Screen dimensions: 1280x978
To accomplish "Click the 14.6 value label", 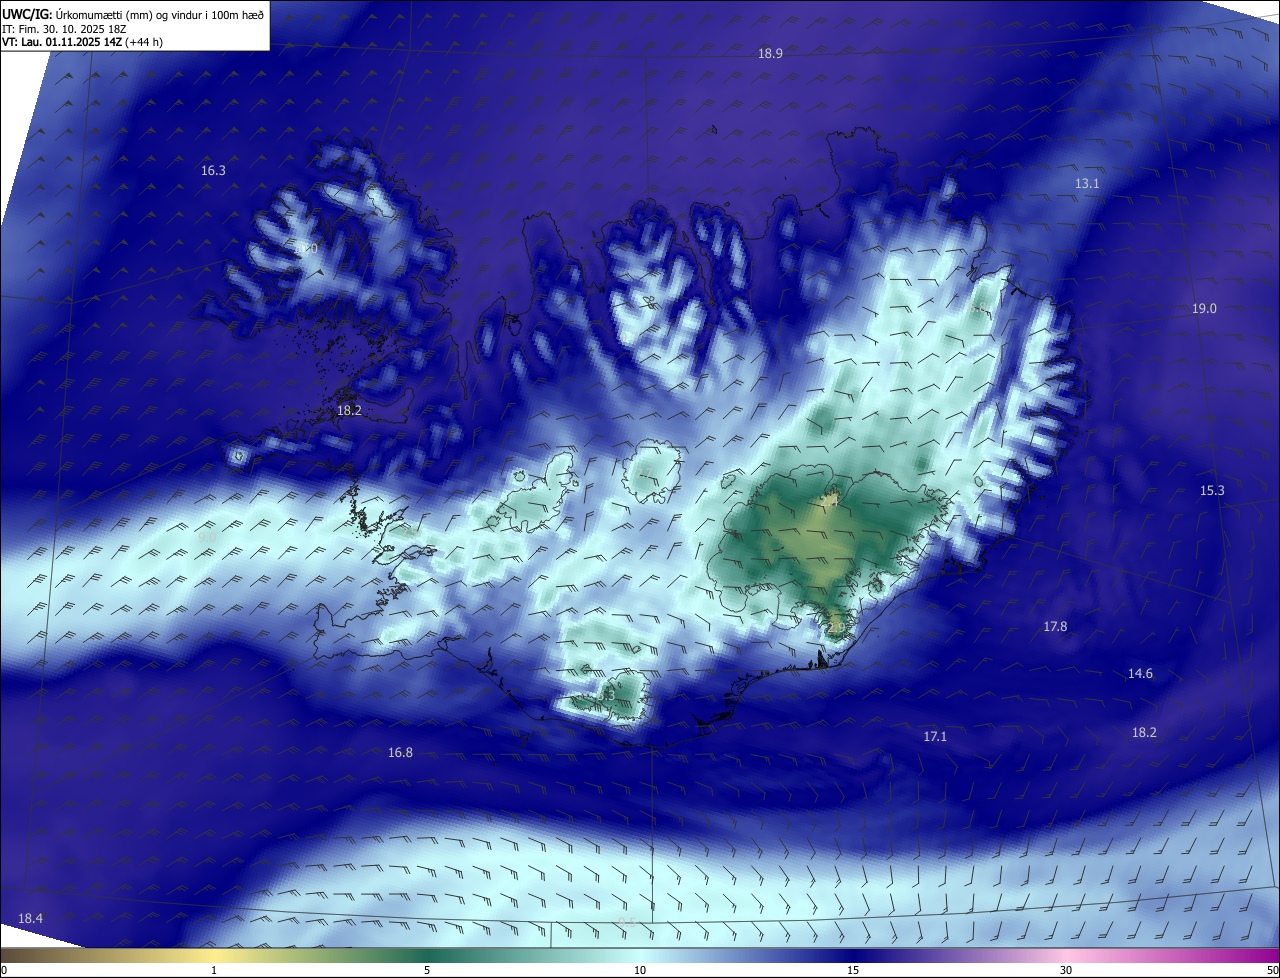I will 1140,674.
